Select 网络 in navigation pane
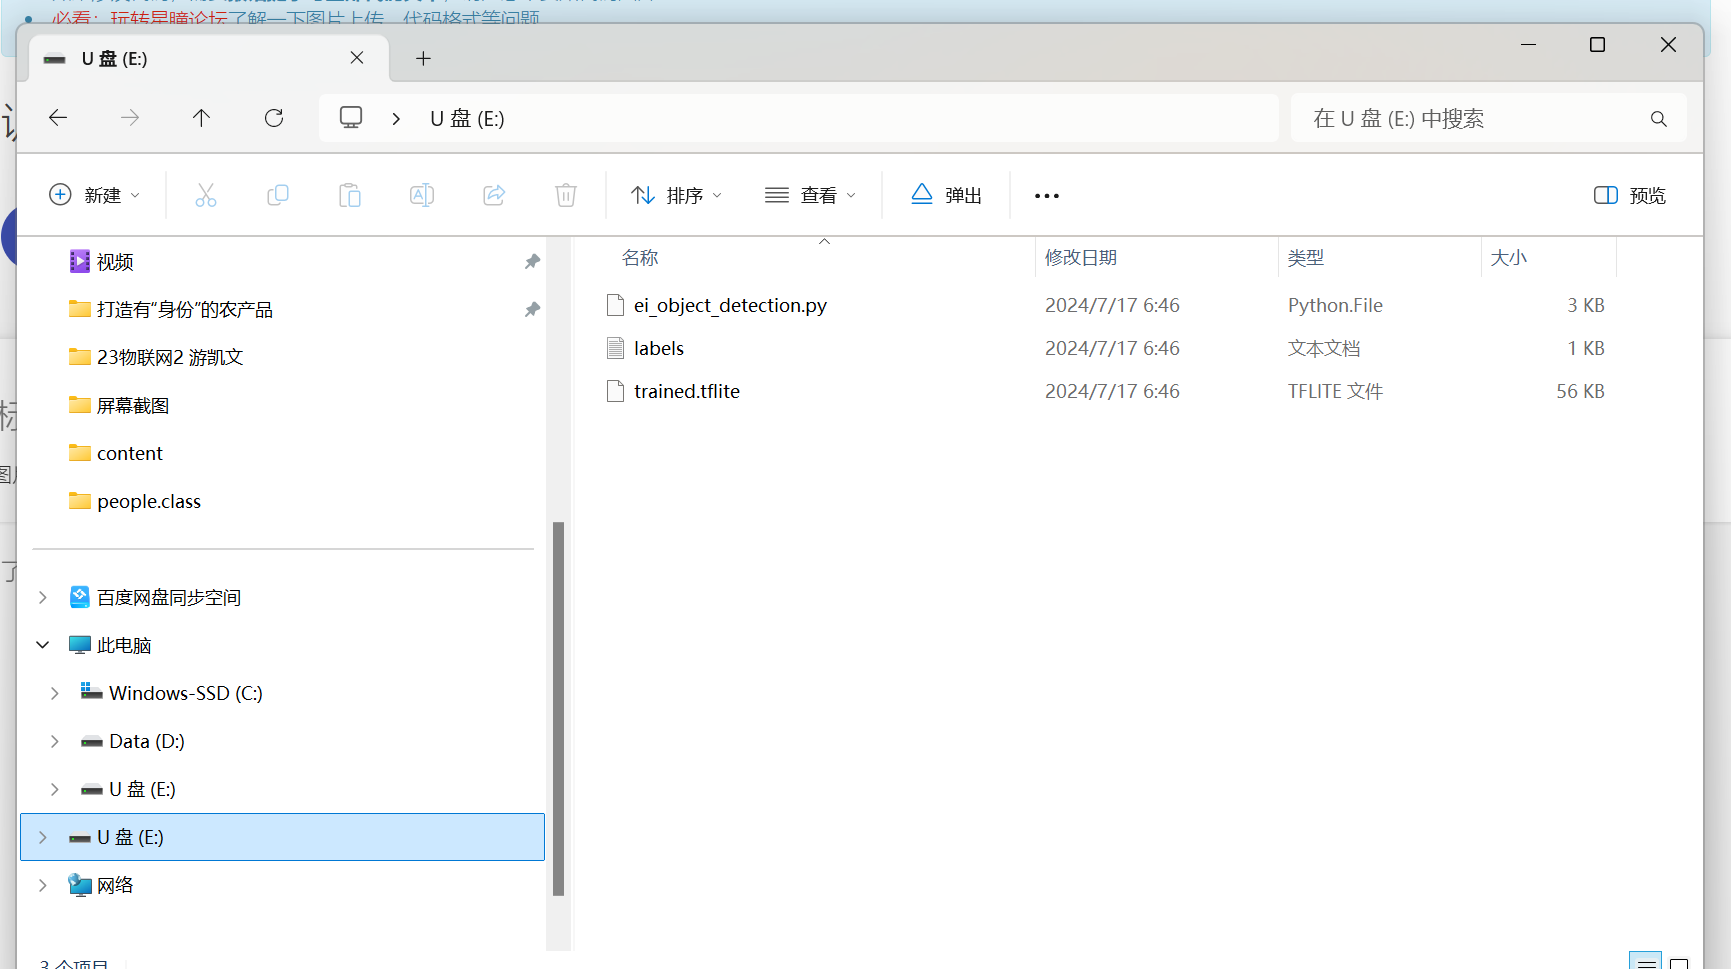Screen dimensions: 1731x969 point(115,885)
